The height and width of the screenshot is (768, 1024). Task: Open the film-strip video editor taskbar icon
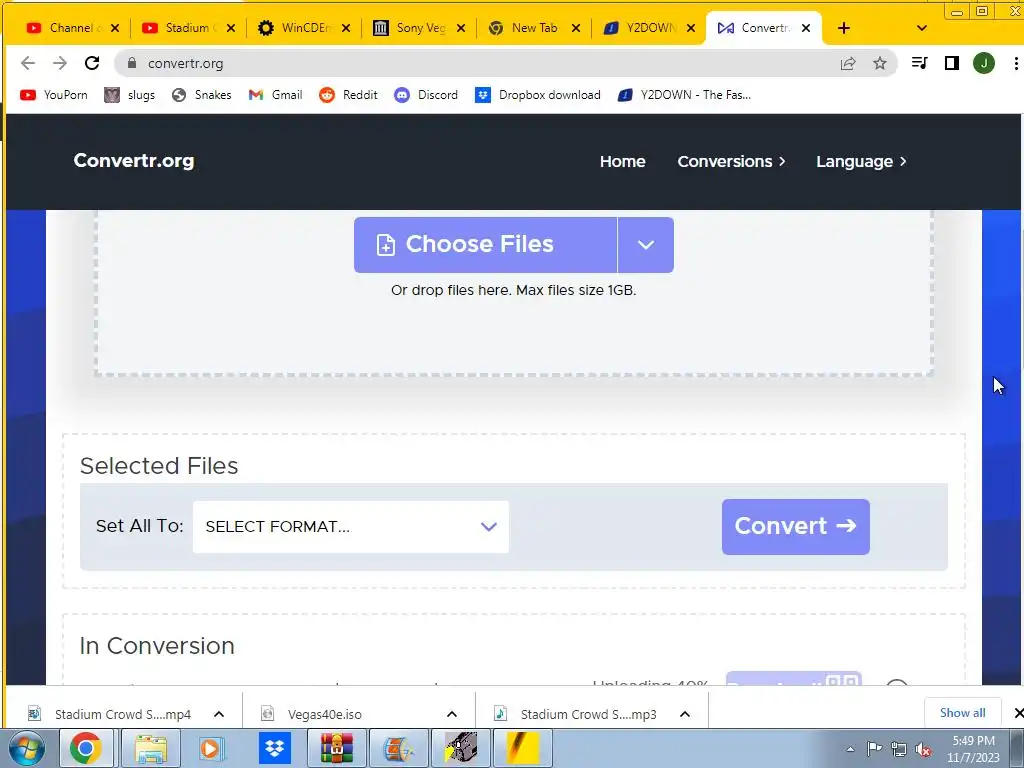tap(399, 748)
